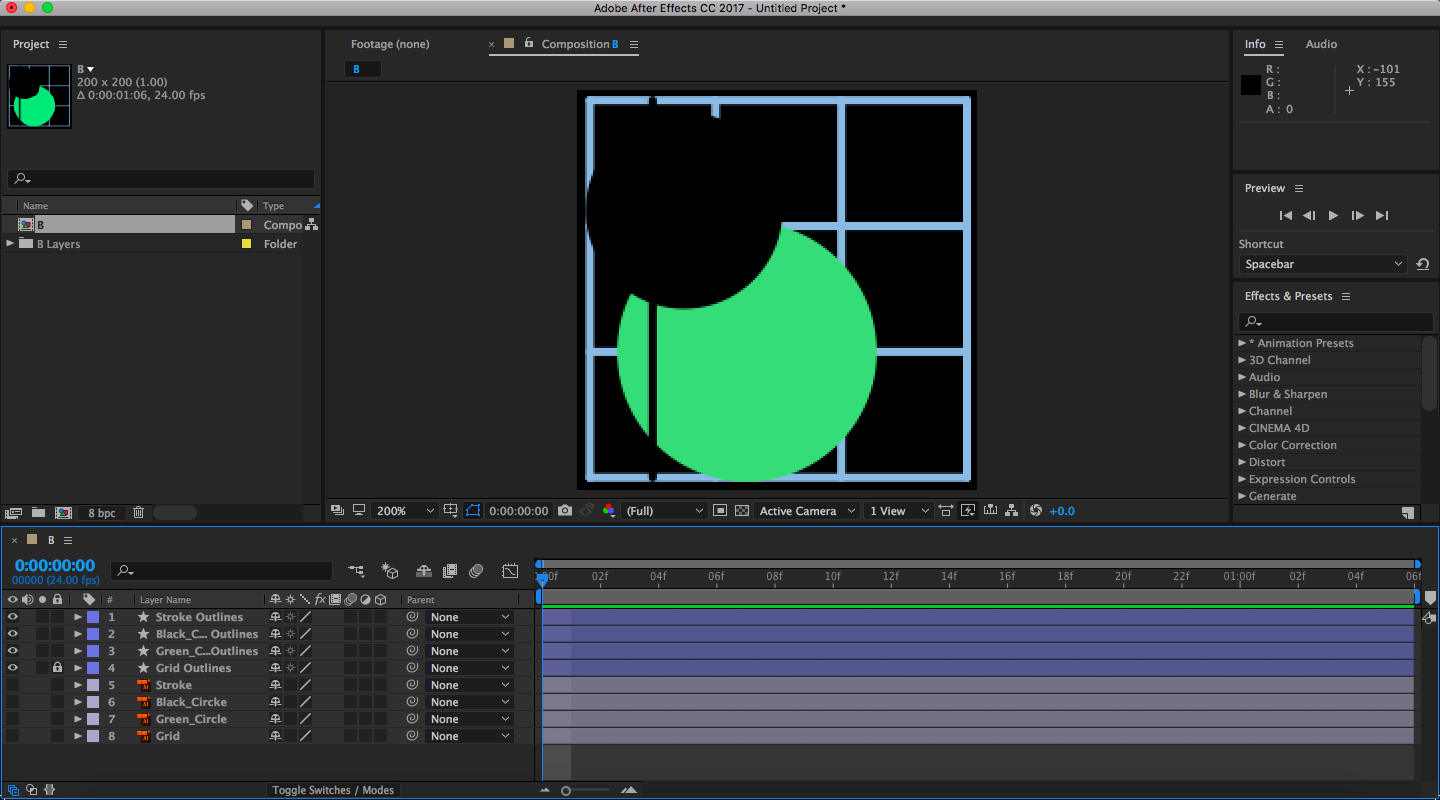Click the new composition icon in Project panel
The width and height of the screenshot is (1440, 800).
63,512
